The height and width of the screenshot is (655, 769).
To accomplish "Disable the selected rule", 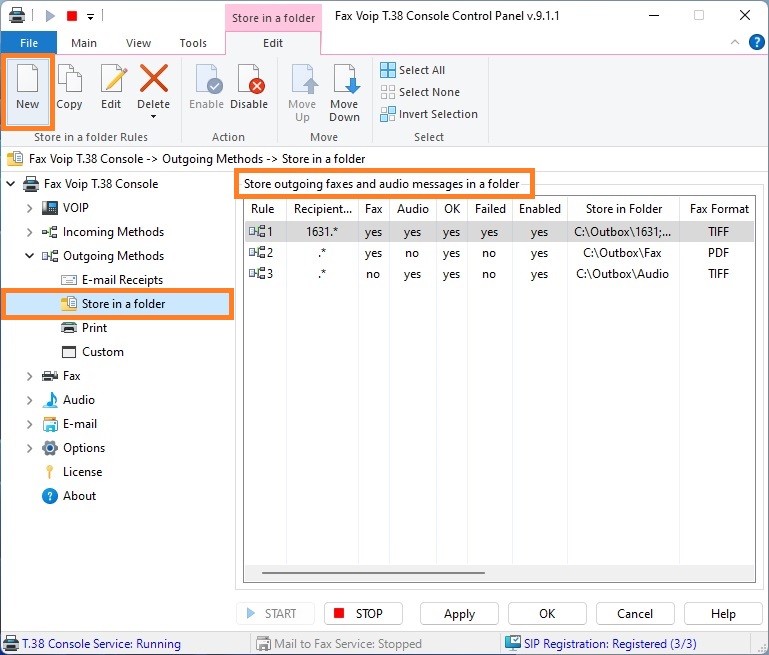I will tap(249, 88).
